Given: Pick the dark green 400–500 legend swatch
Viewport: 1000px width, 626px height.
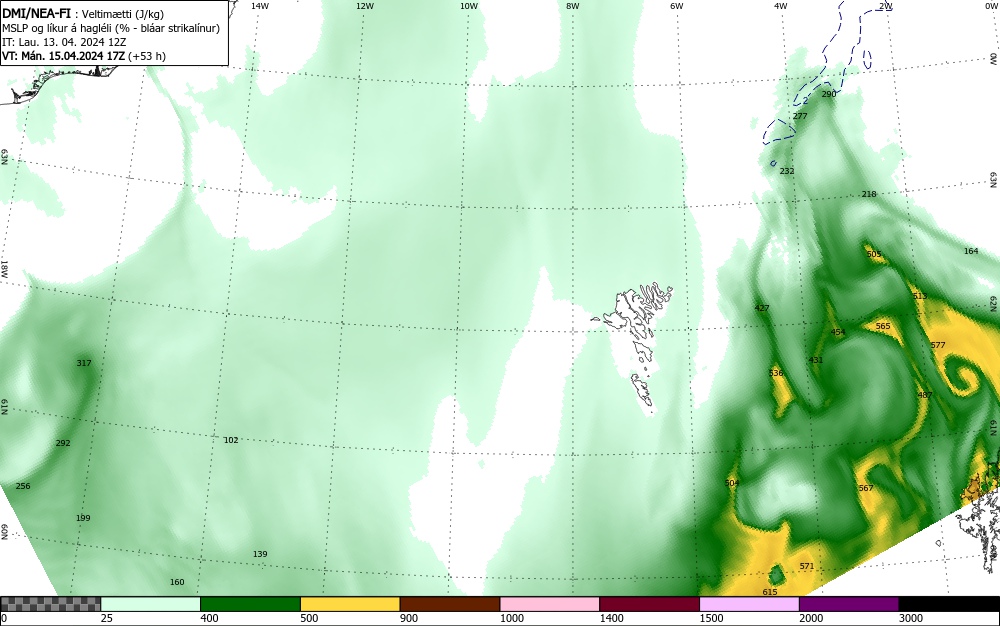Looking at the screenshot, I should click(x=250, y=604).
